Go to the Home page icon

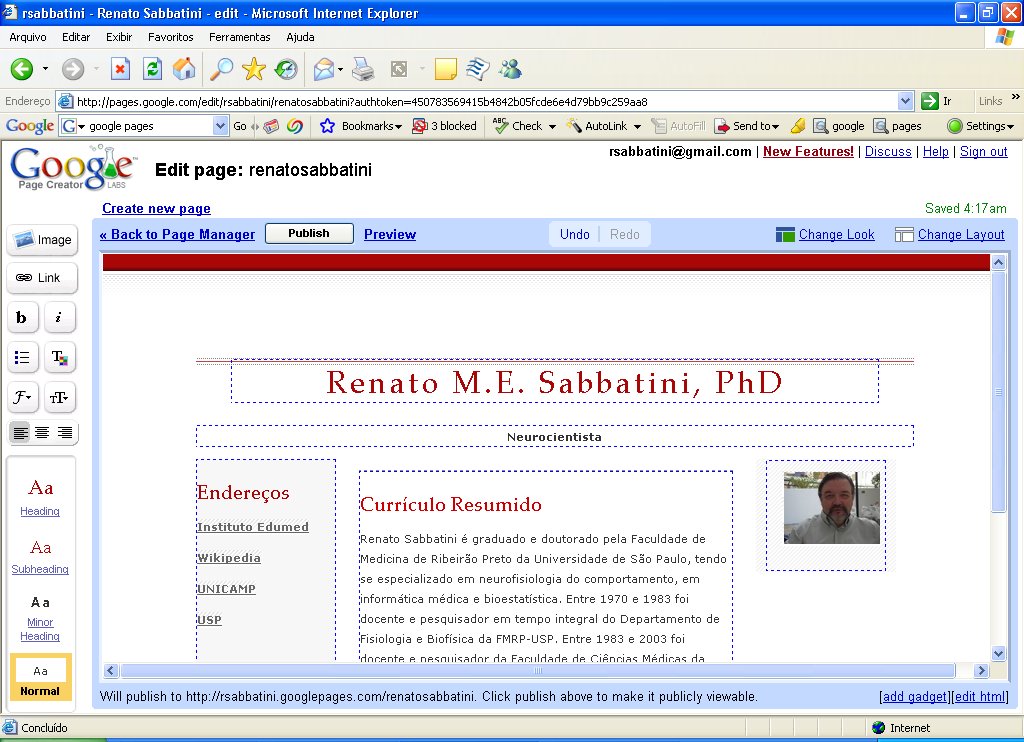pyautogui.click(x=184, y=69)
